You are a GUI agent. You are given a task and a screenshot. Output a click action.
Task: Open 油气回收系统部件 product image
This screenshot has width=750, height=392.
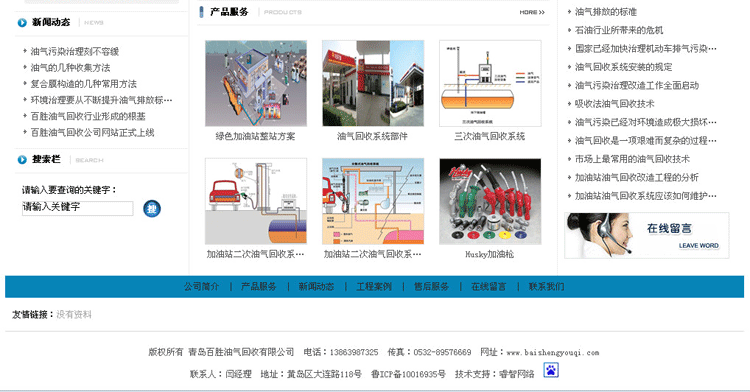point(373,83)
